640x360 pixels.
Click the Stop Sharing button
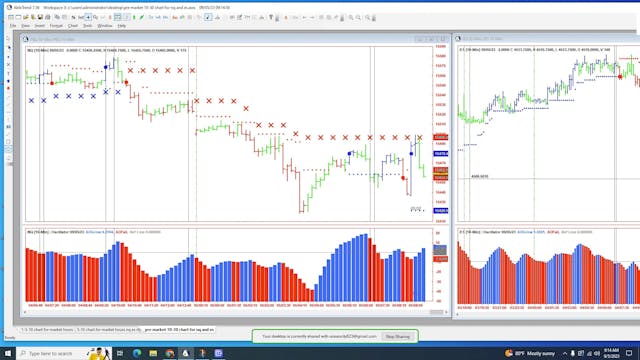[x=398, y=336]
